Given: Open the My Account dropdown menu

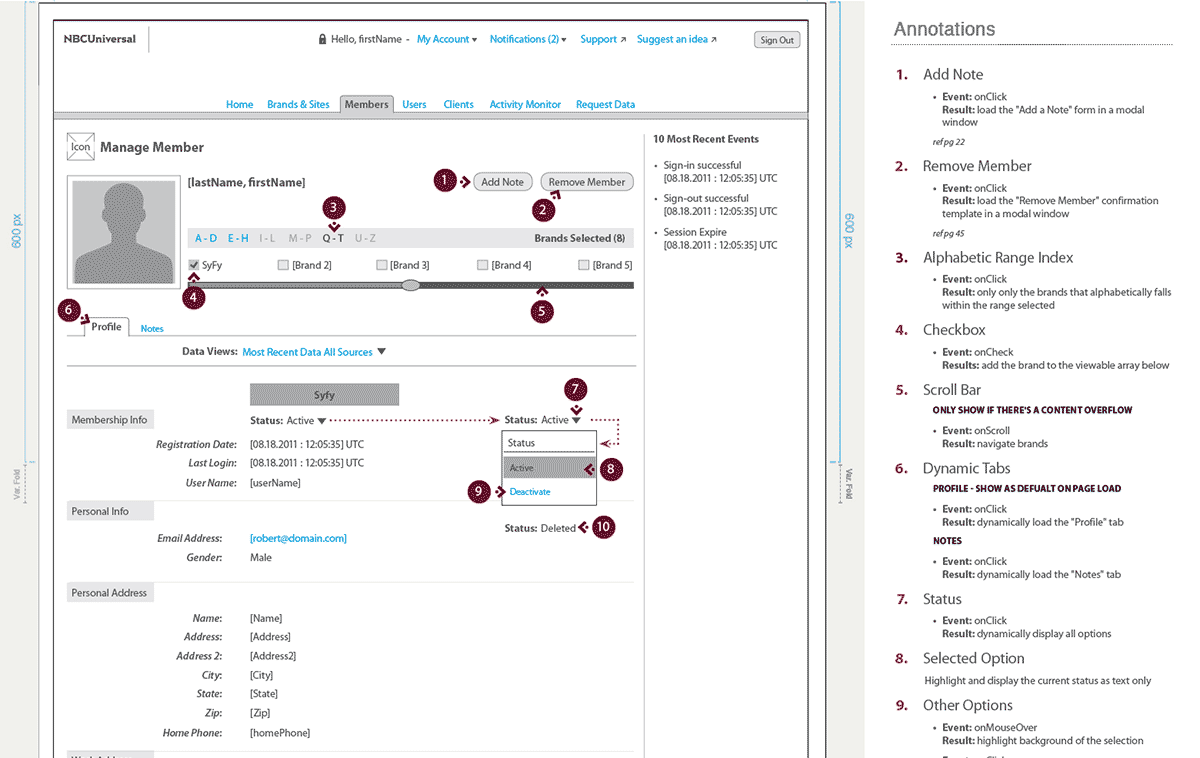Looking at the screenshot, I should click(x=447, y=40).
